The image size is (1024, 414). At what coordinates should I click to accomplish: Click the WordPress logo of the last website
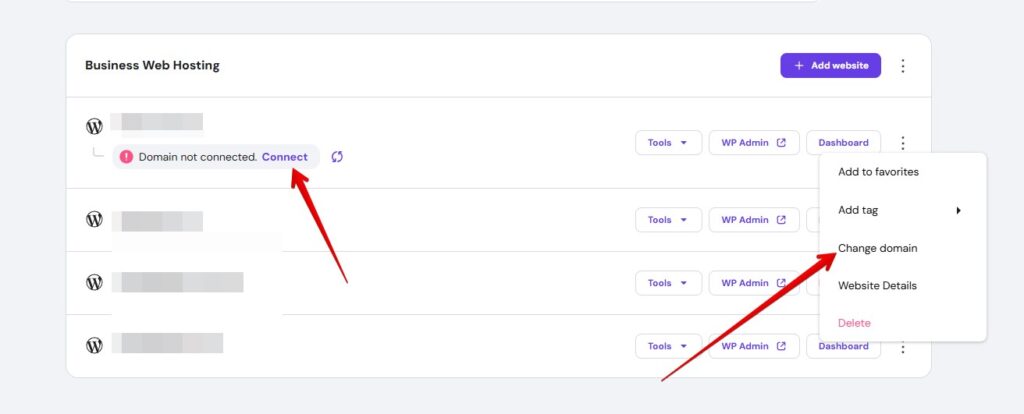[x=94, y=345]
